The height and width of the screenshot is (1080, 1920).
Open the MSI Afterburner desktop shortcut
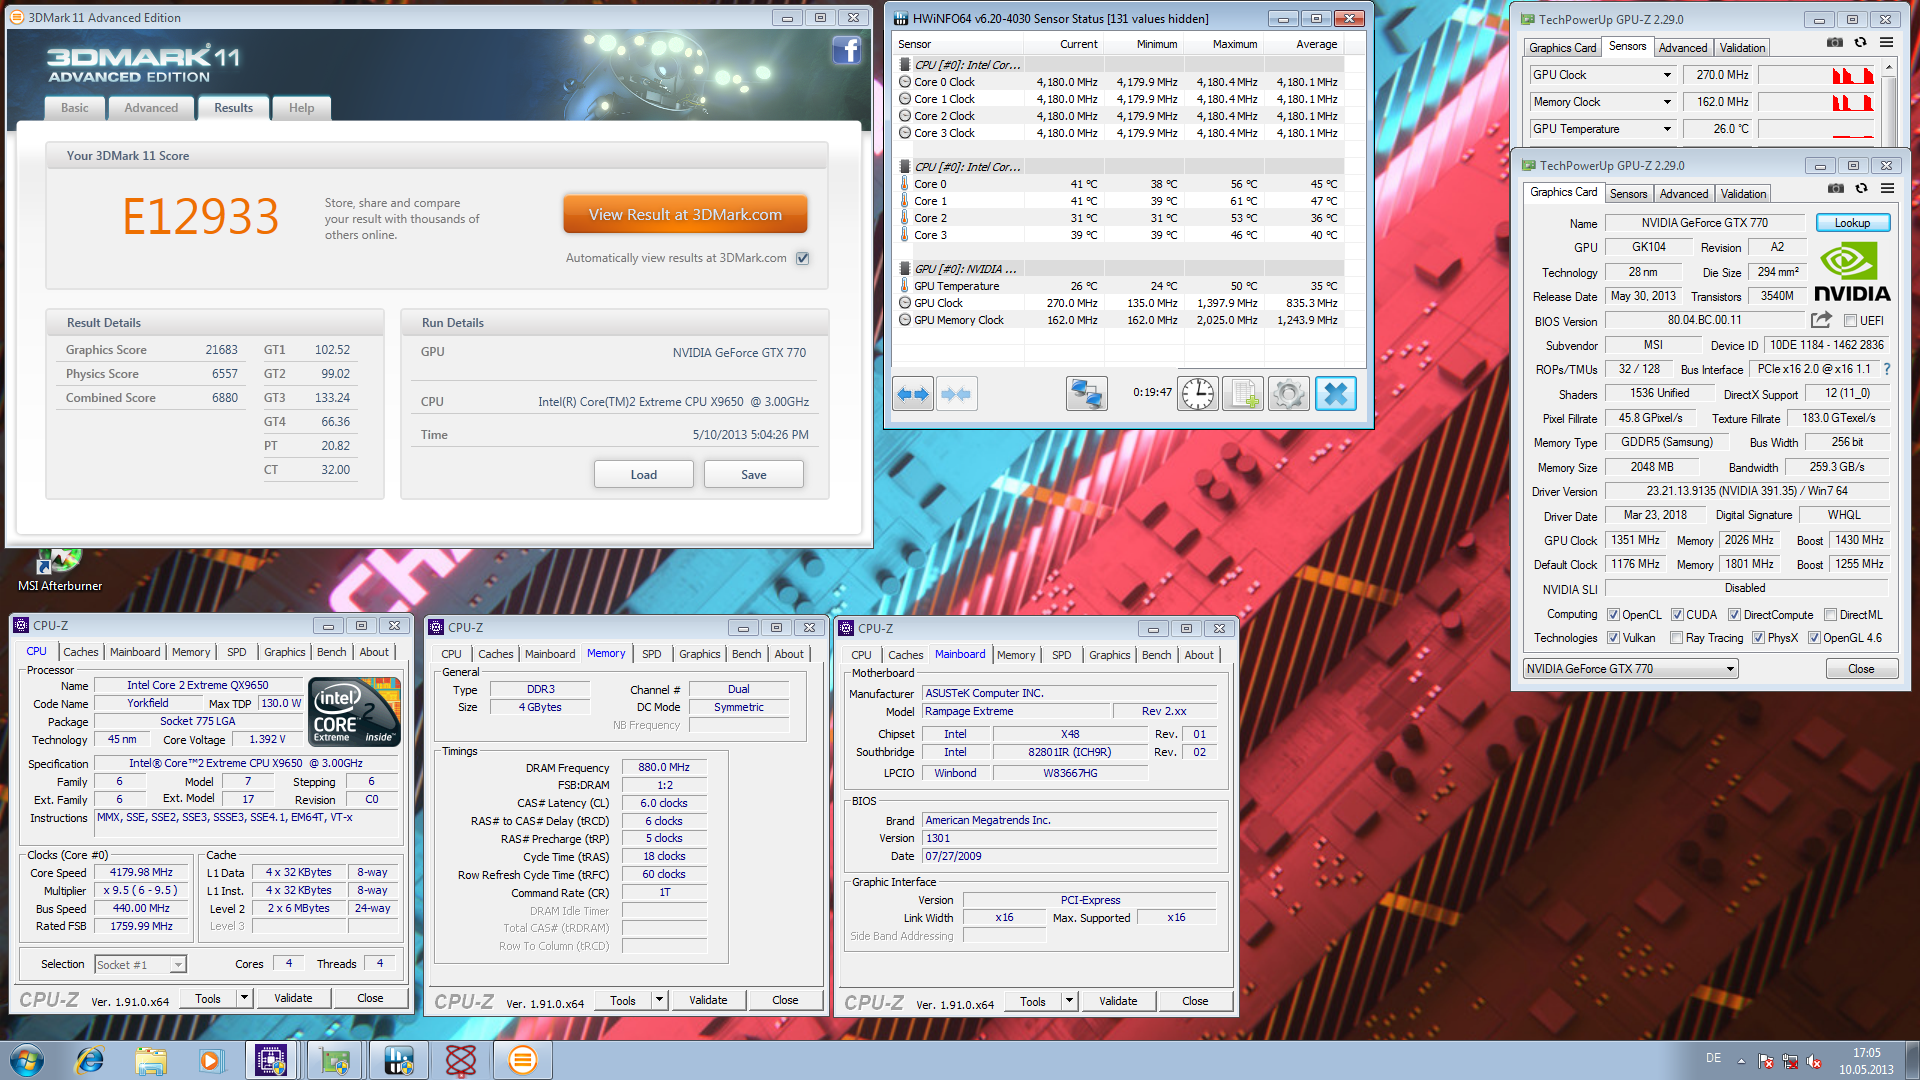pyautogui.click(x=60, y=571)
